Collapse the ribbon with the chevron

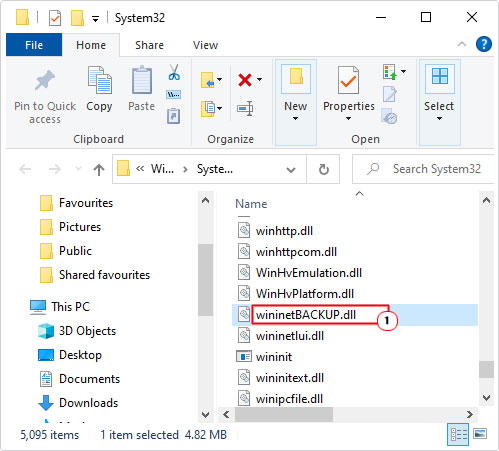tap(462, 44)
